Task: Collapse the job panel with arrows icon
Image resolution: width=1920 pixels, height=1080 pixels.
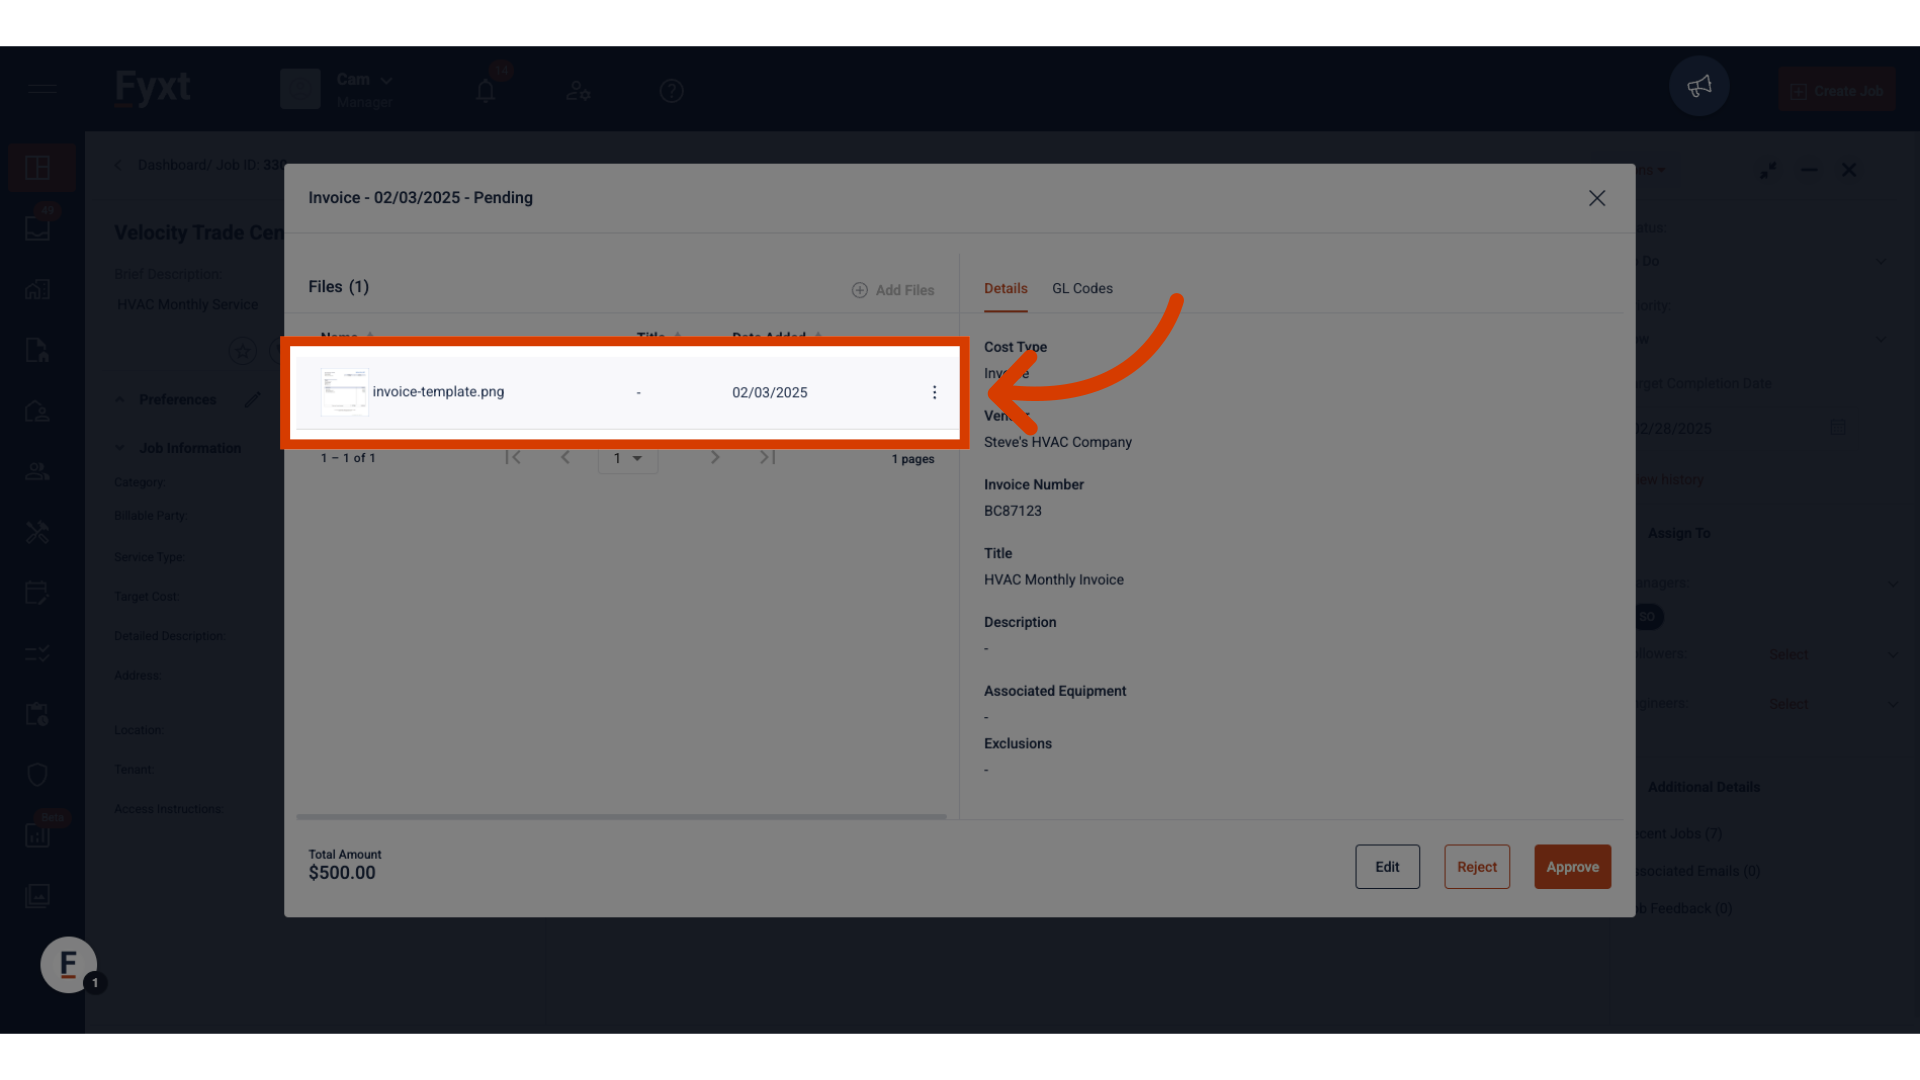Action: [x=1769, y=171]
